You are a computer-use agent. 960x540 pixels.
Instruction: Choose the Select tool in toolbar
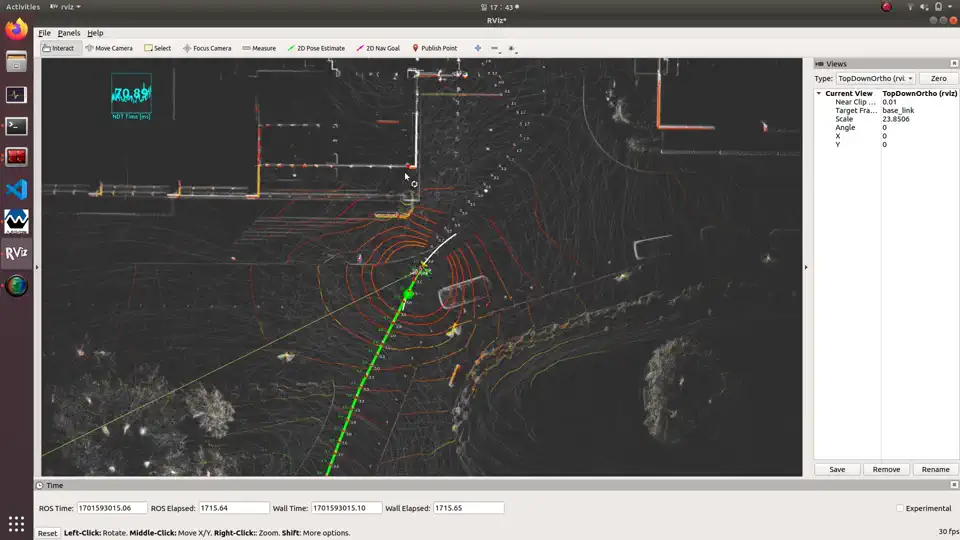[x=158, y=48]
